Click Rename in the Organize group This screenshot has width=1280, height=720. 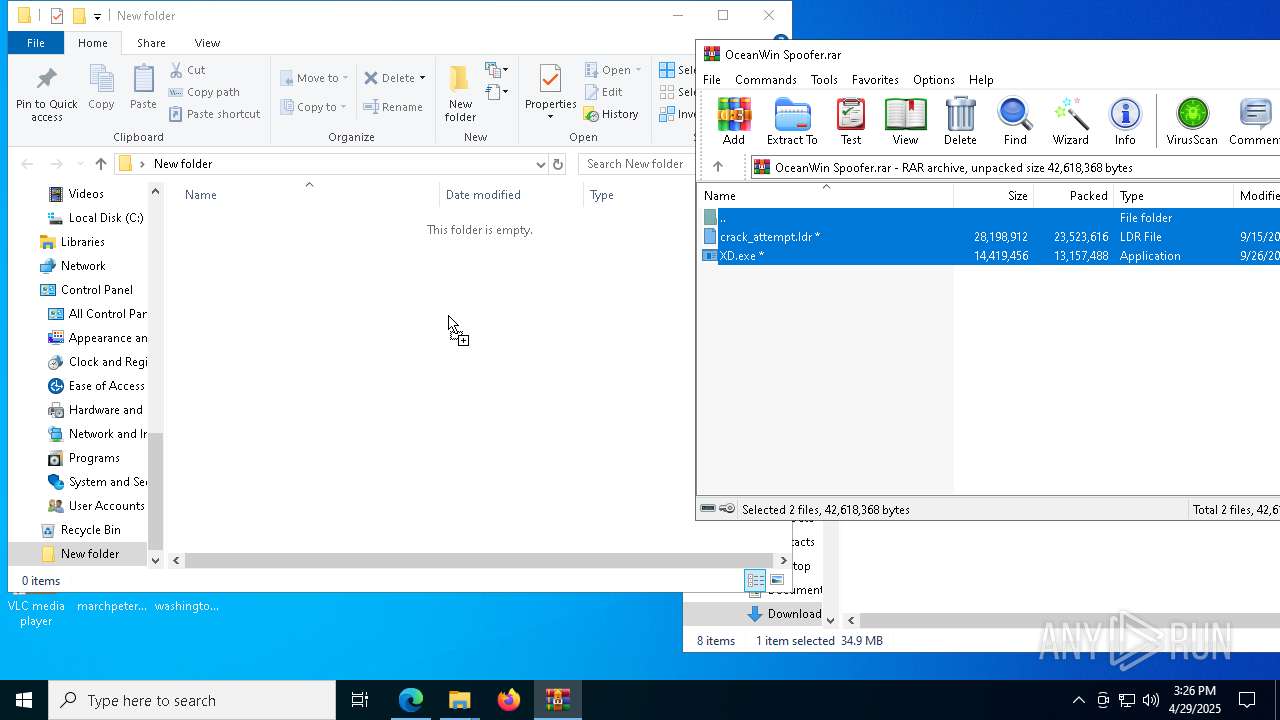point(392,107)
